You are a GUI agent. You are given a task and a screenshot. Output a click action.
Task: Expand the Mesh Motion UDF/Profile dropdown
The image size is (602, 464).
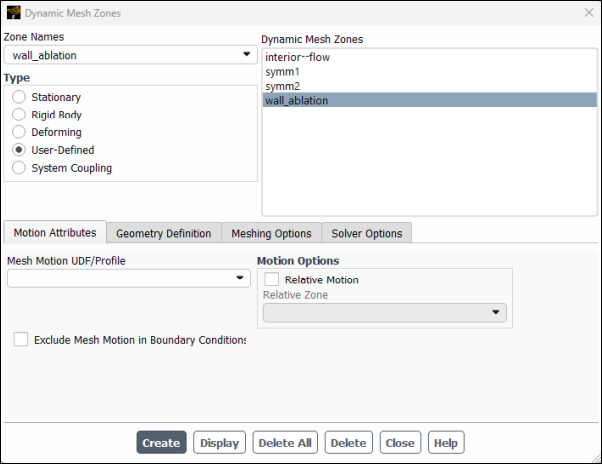click(128, 278)
